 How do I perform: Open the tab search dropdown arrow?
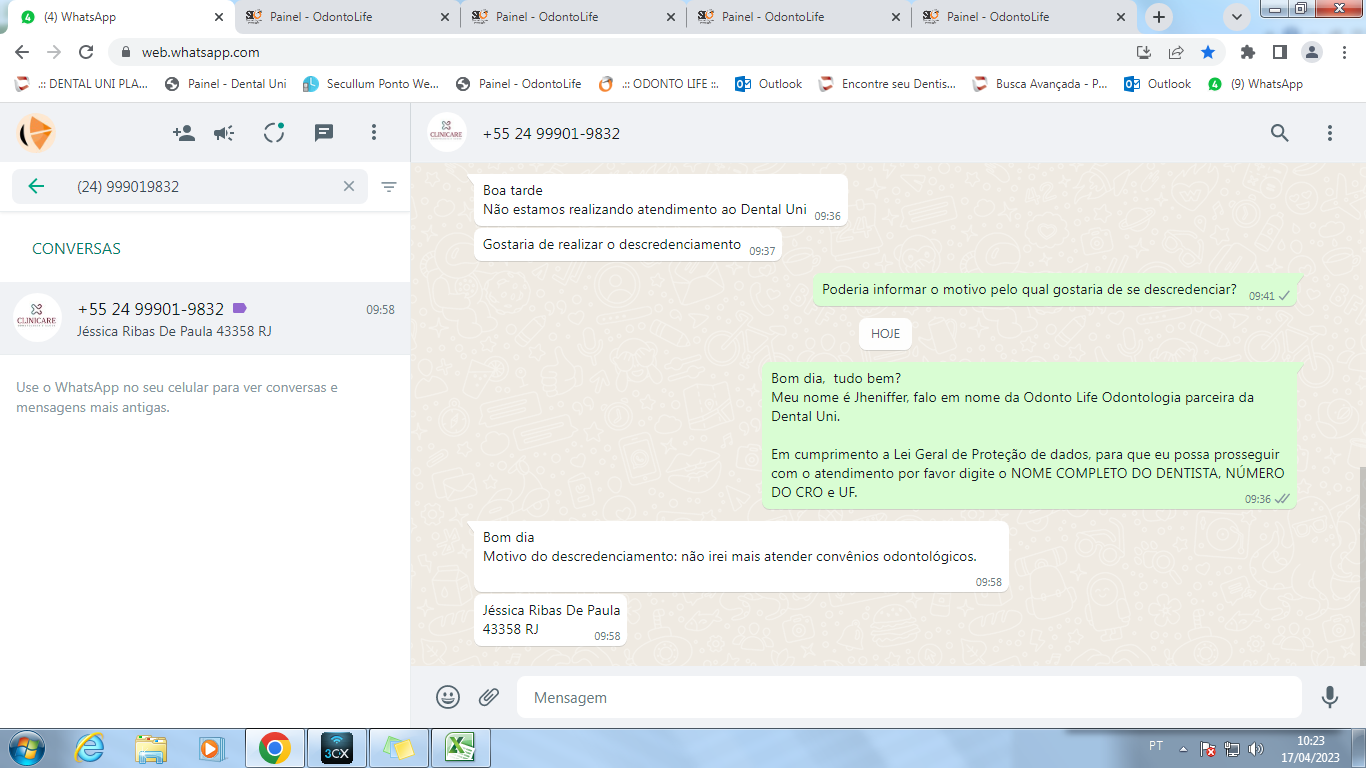point(1237,17)
